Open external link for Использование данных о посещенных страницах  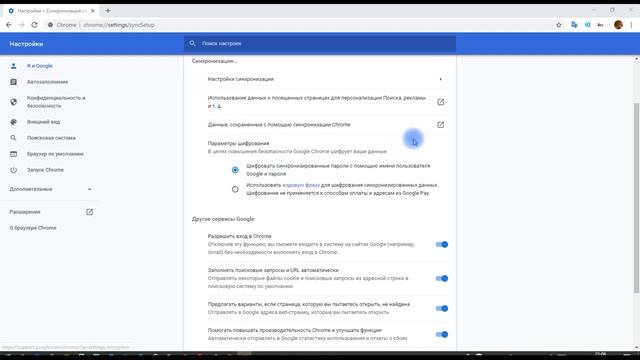coord(440,102)
